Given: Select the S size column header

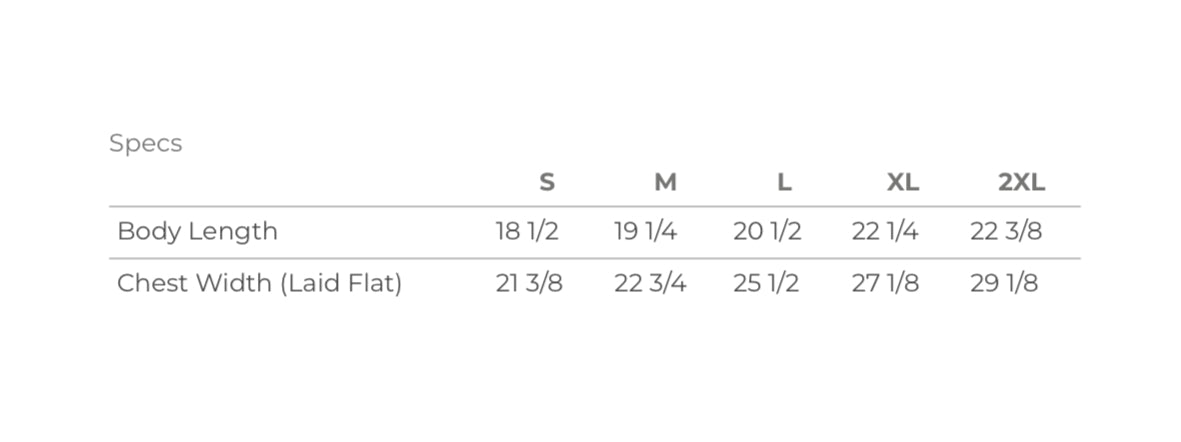Looking at the screenshot, I should 546,182.
